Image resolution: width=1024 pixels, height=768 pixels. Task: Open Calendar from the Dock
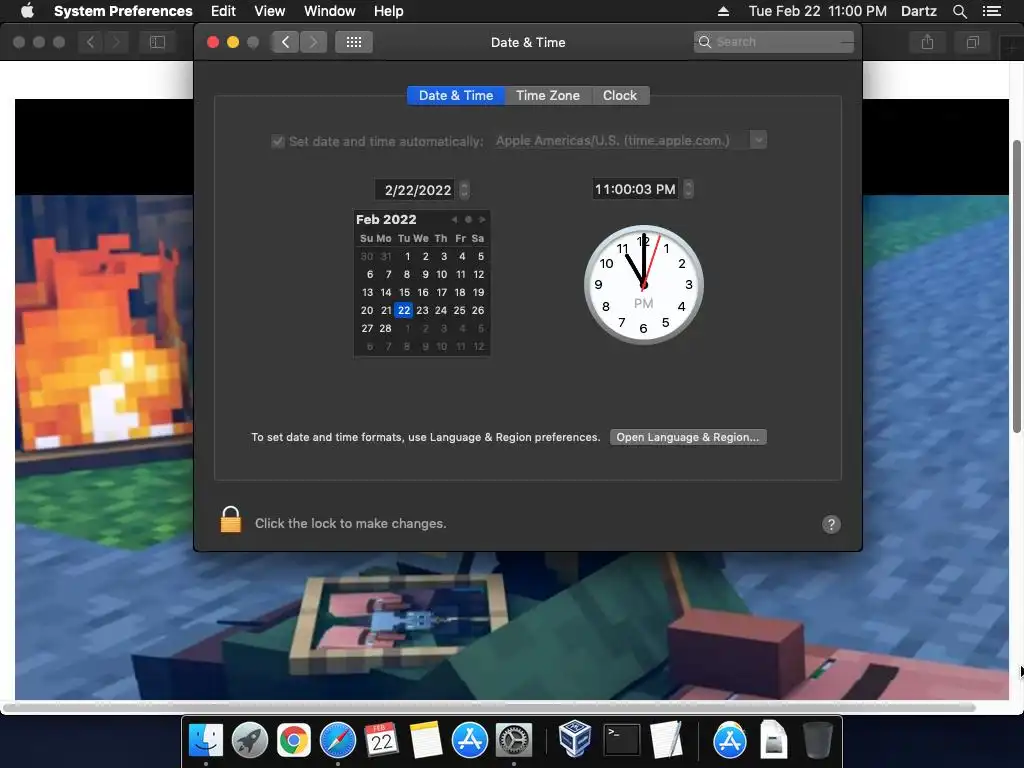pyautogui.click(x=381, y=740)
